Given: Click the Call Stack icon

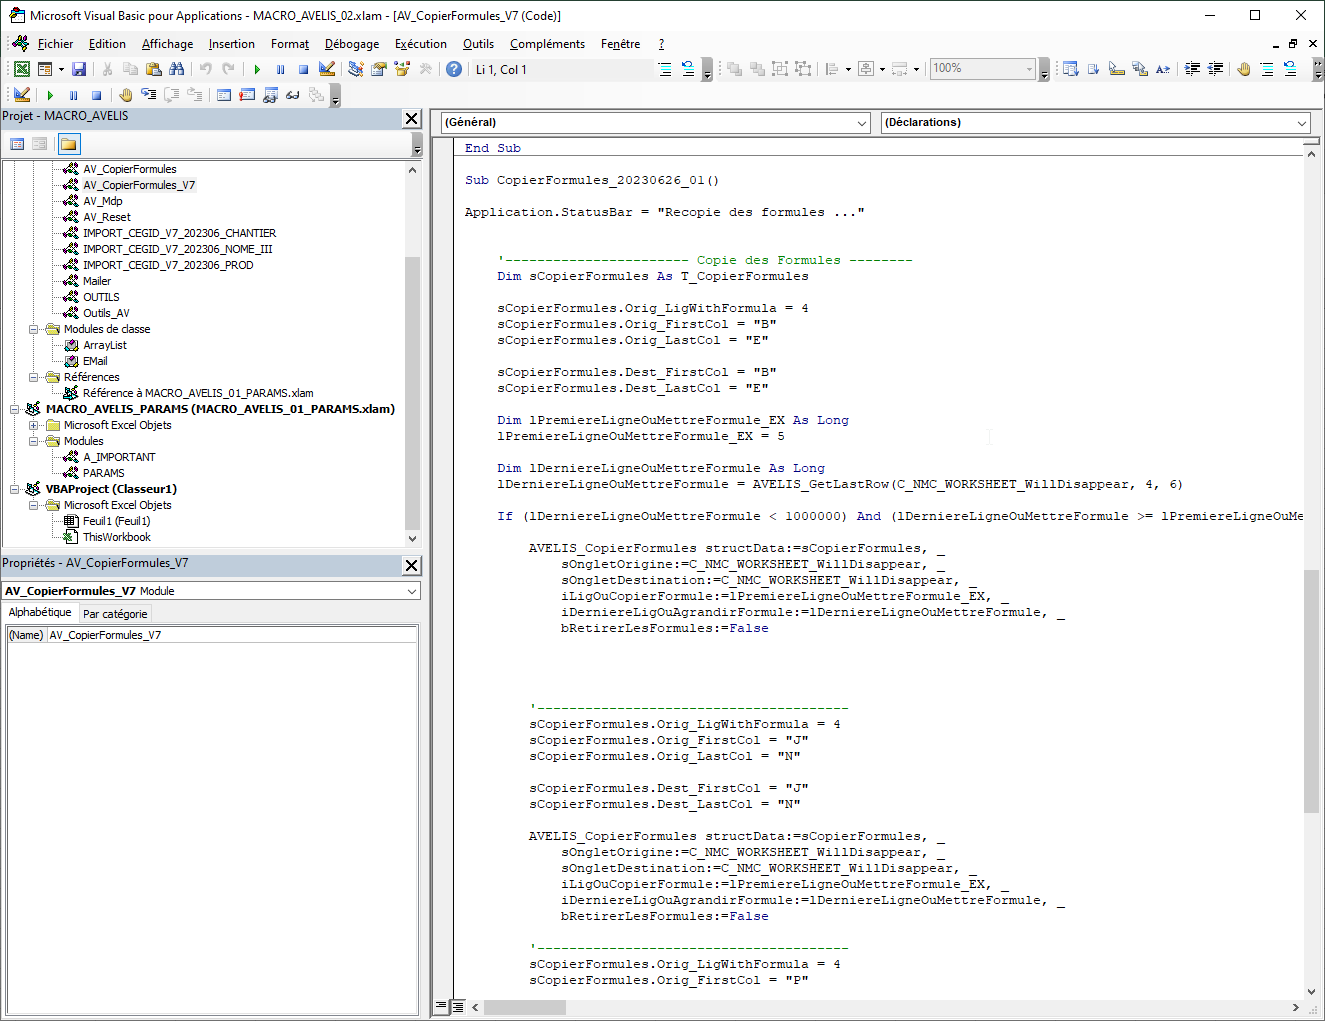Looking at the screenshot, I should click(316, 95).
